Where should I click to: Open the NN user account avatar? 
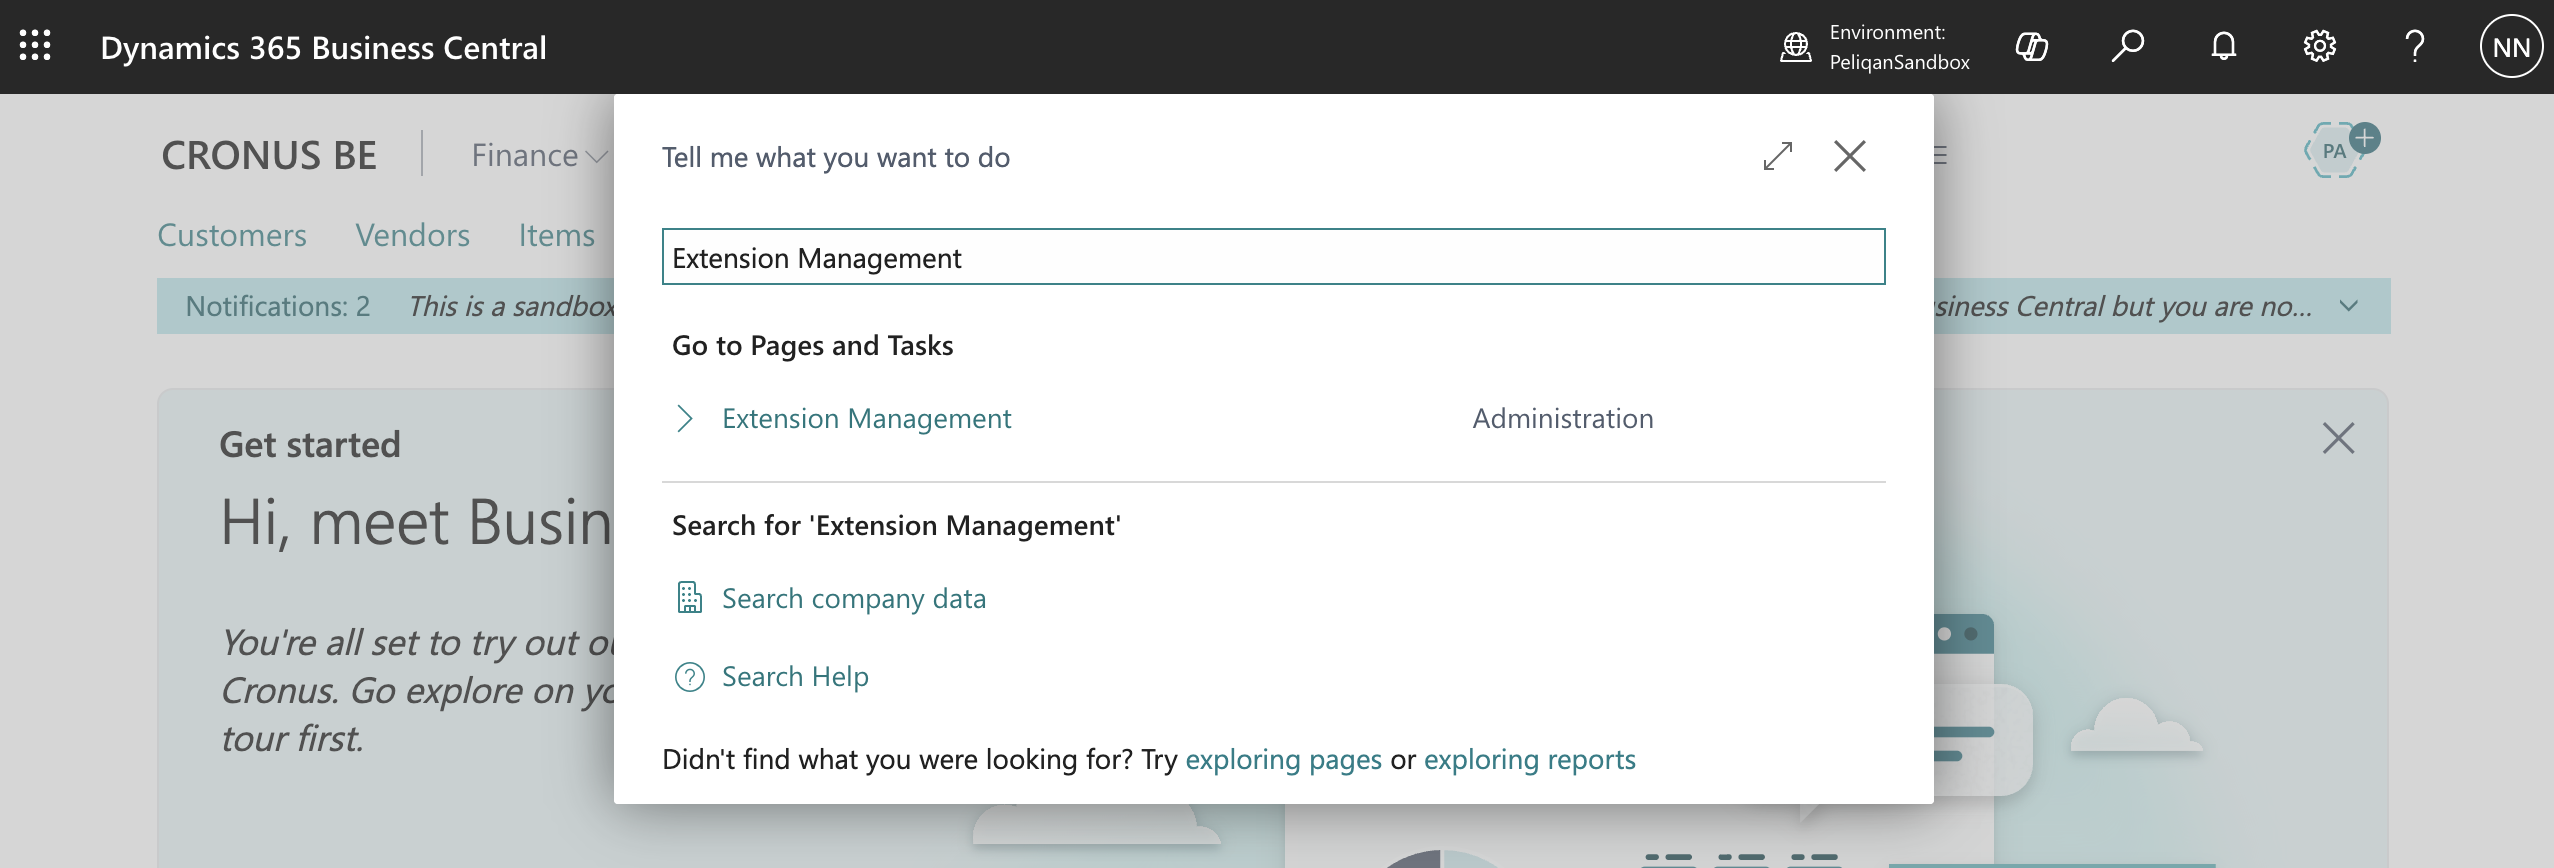click(2511, 47)
